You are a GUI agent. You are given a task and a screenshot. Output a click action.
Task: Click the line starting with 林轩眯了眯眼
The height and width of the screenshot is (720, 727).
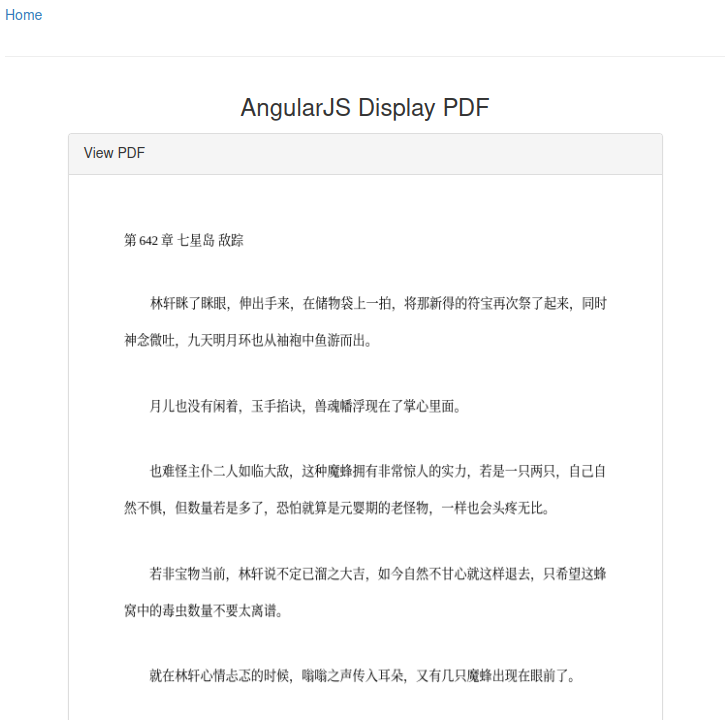[x=377, y=304]
